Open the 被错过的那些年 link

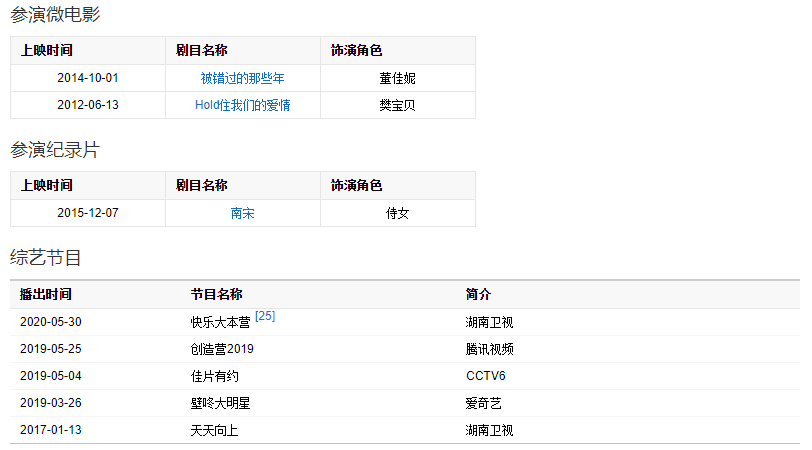point(242,78)
